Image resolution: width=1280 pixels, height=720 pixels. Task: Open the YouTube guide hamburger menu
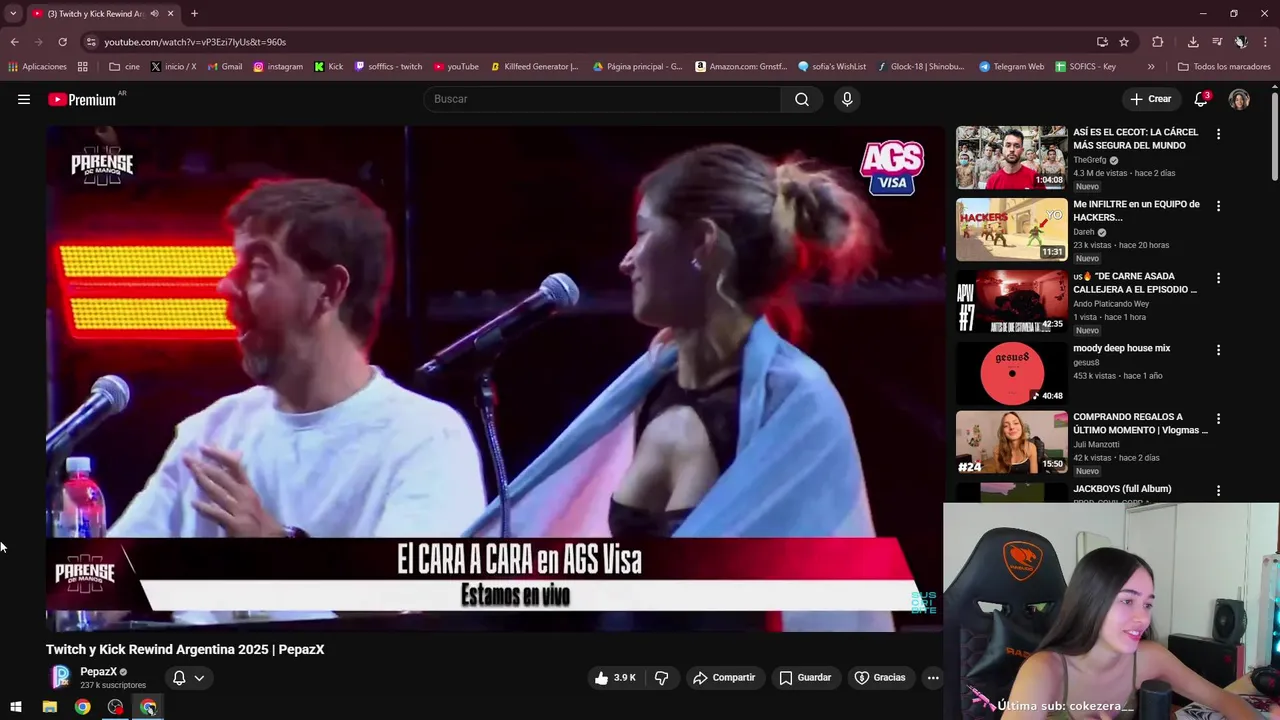click(24, 99)
